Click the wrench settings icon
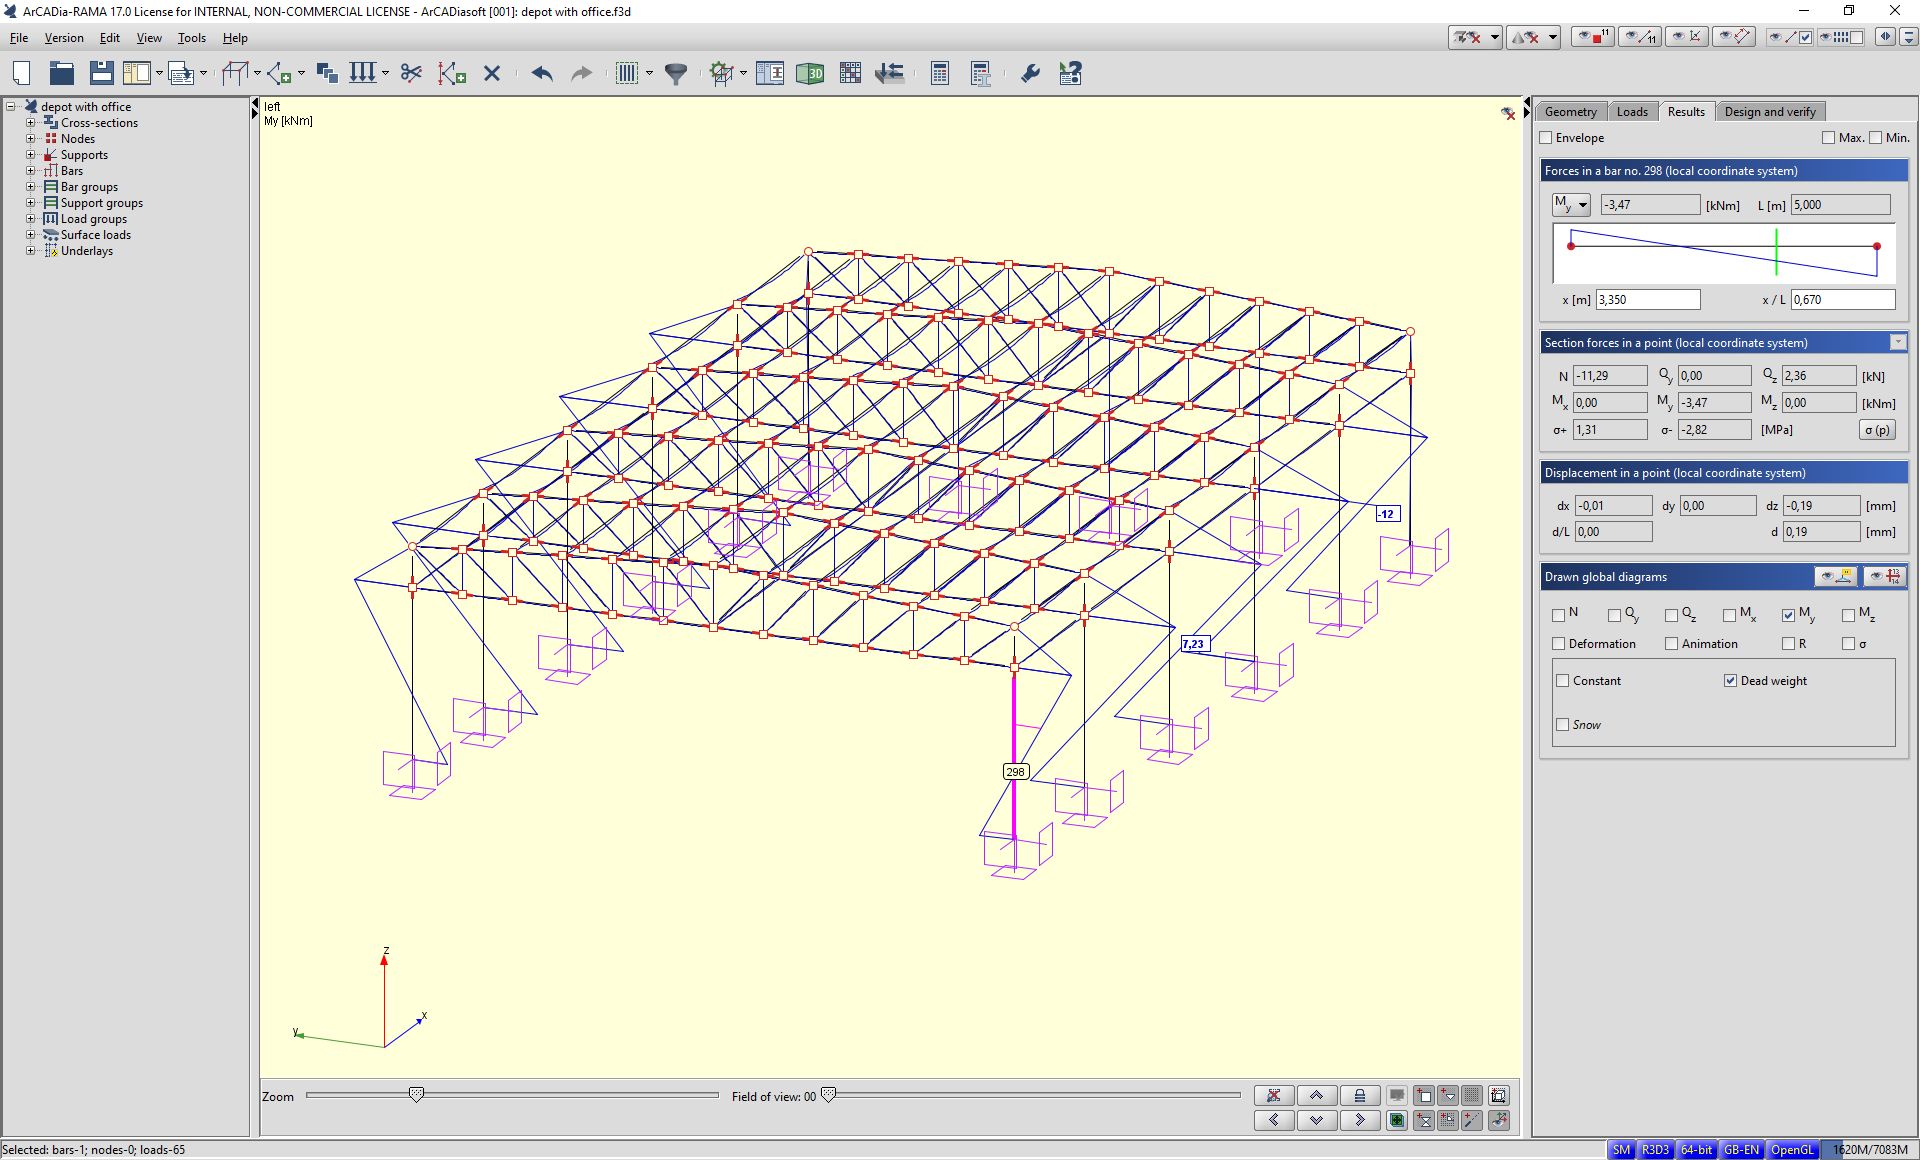Viewport: 1920px width, 1160px height. (1030, 73)
